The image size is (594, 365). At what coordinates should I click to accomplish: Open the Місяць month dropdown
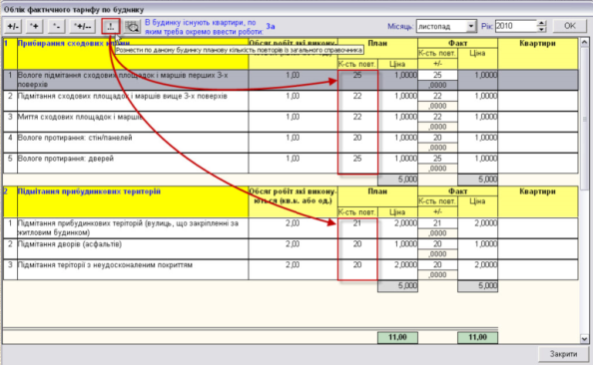coord(471,26)
